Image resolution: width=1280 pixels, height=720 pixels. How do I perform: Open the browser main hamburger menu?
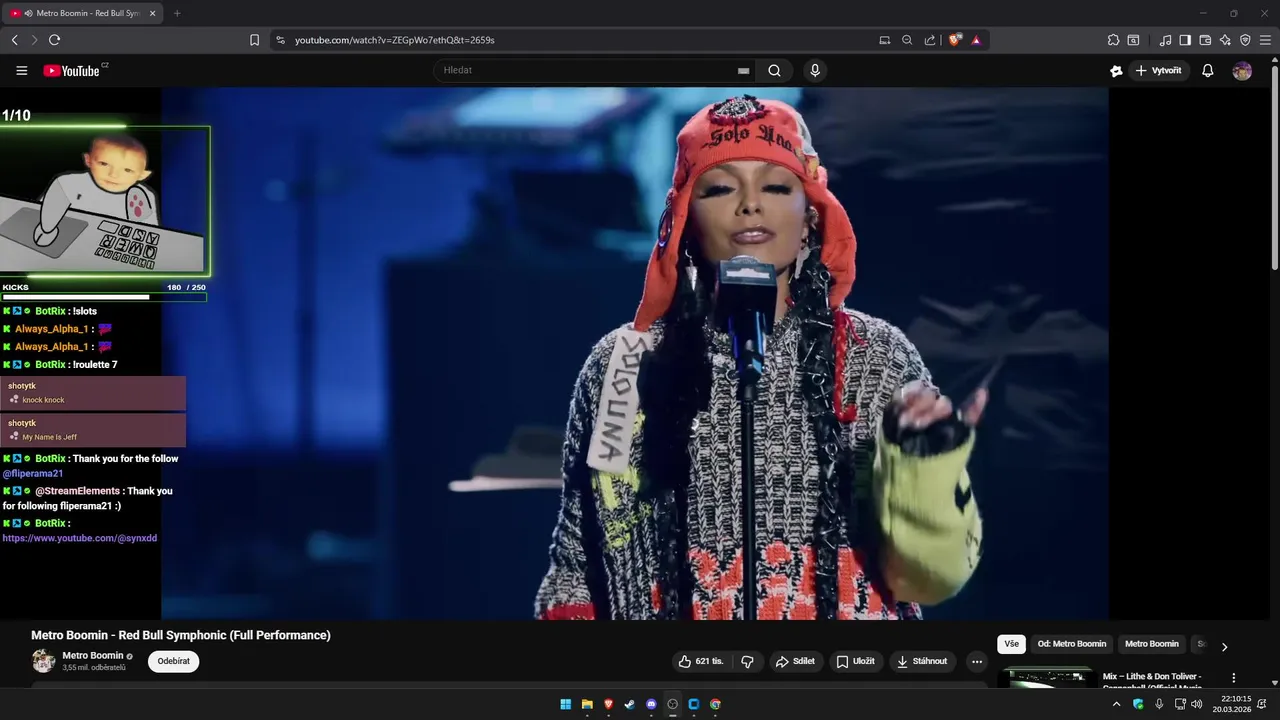pos(1266,40)
